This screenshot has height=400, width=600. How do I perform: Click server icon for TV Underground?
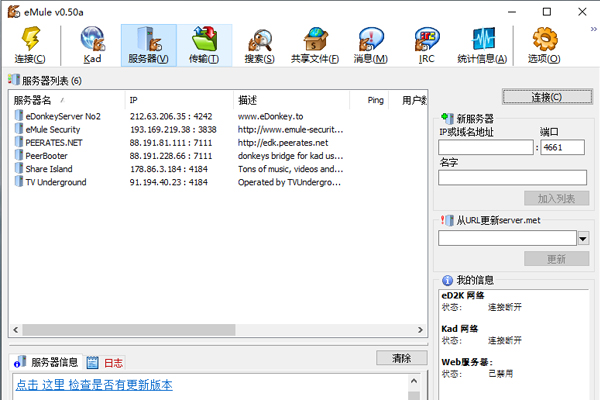coord(19,181)
